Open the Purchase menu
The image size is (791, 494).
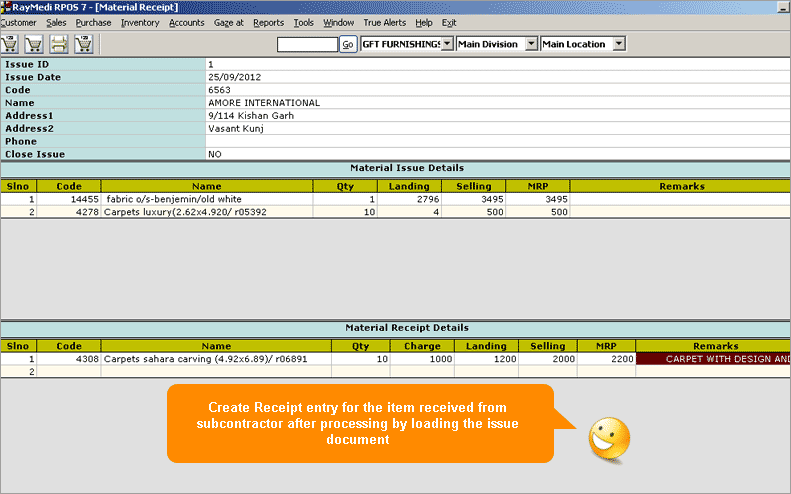[94, 22]
